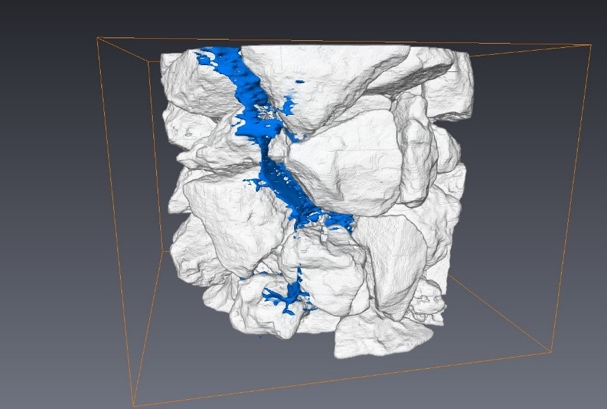The height and width of the screenshot is (409, 607).
Task: Click the bounding box's top-right corner
Action: tap(591, 43)
